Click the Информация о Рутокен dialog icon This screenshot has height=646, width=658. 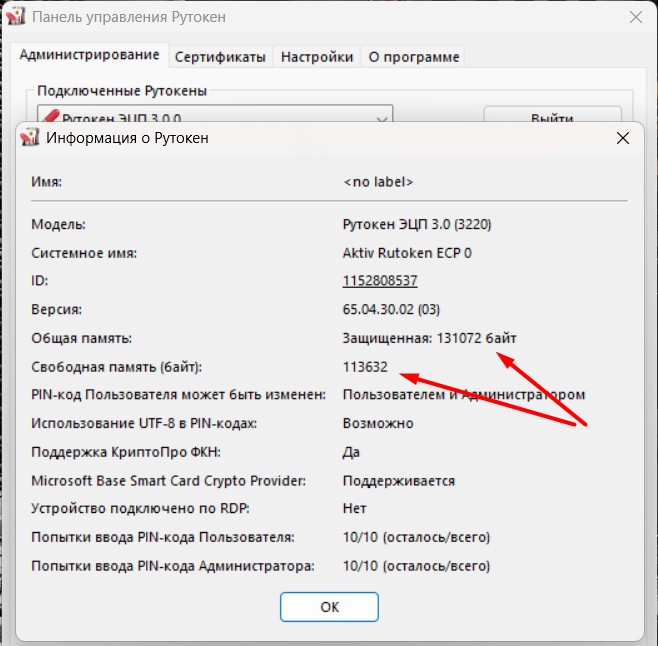coord(30,137)
